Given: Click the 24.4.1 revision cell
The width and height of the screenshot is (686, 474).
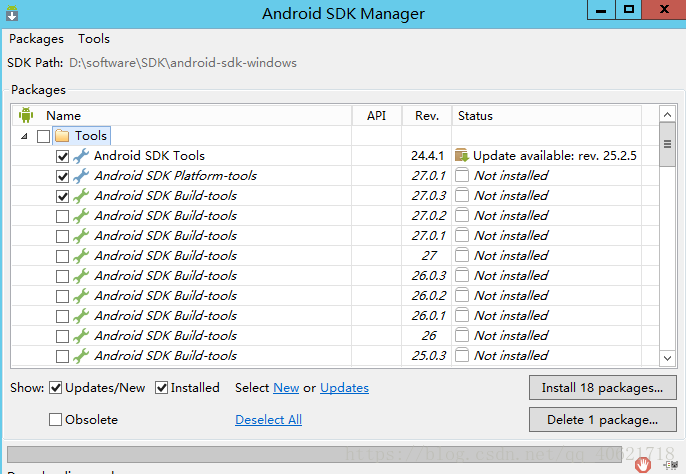Looking at the screenshot, I should point(427,156).
